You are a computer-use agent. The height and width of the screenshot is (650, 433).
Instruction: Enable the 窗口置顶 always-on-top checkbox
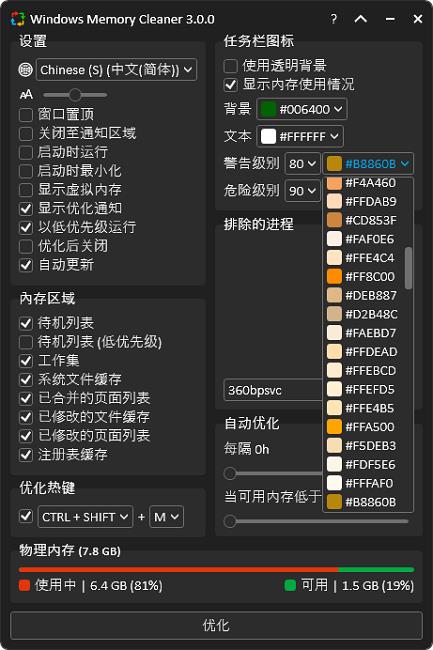coord(26,114)
